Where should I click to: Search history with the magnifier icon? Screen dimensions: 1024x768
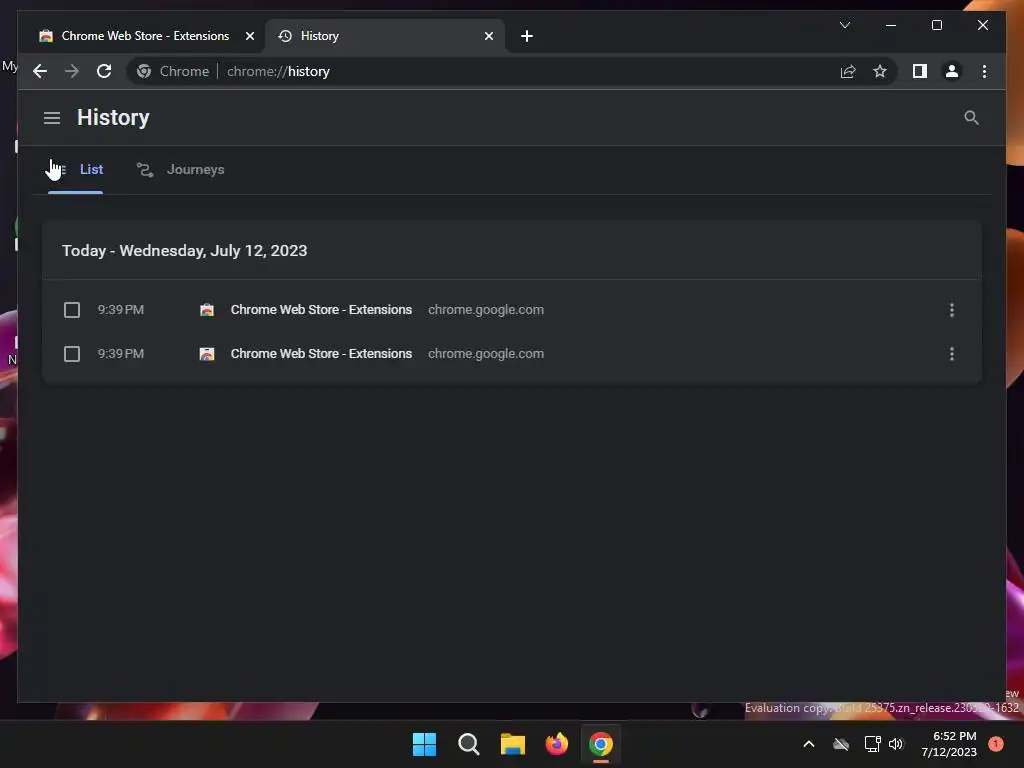(x=971, y=118)
